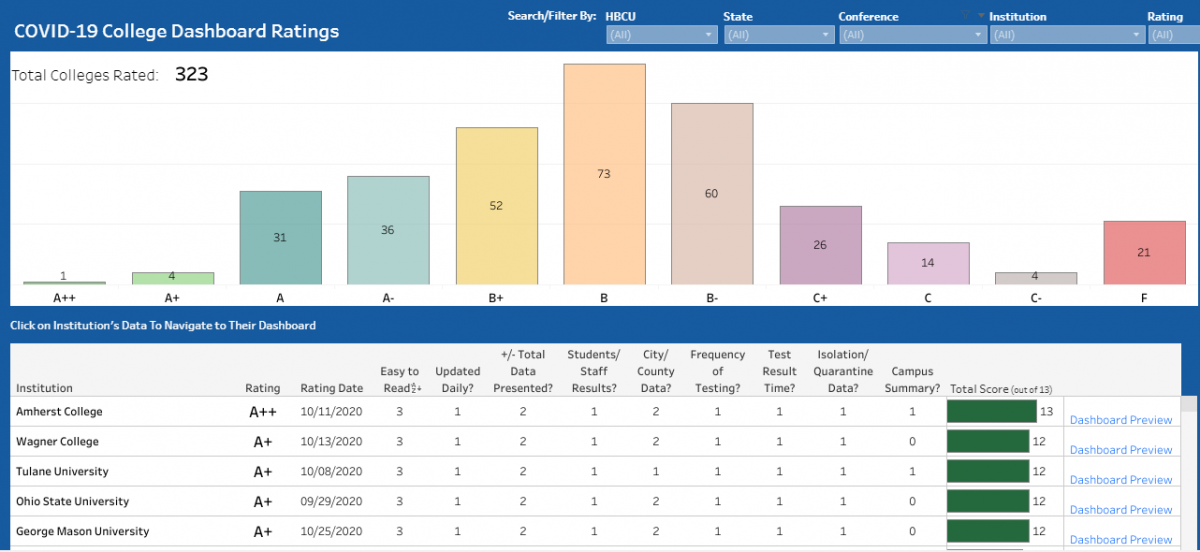Open the State filter dropdown
1200x552 pixels.
[x=779, y=34]
